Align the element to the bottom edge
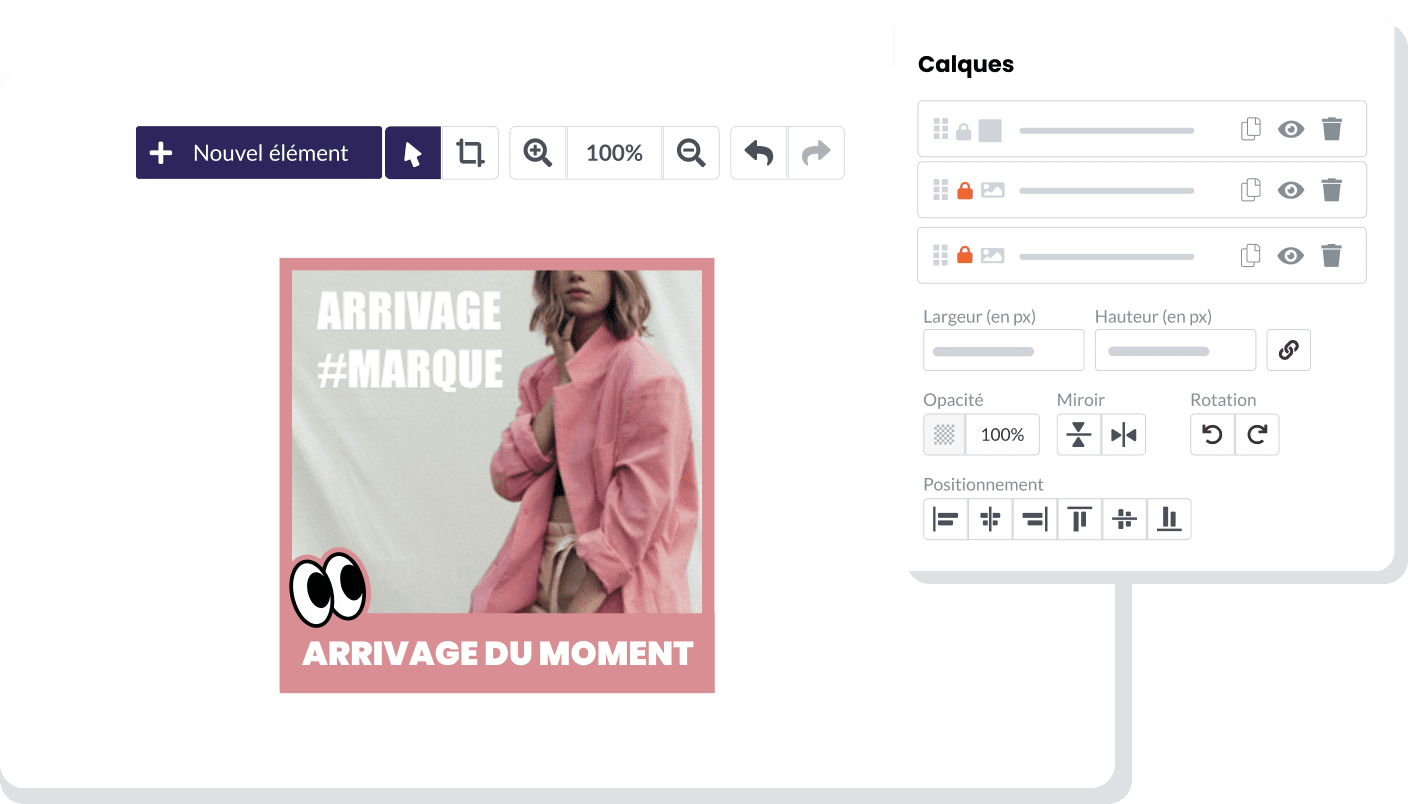The height and width of the screenshot is (804, 1408). [1169, 519]
